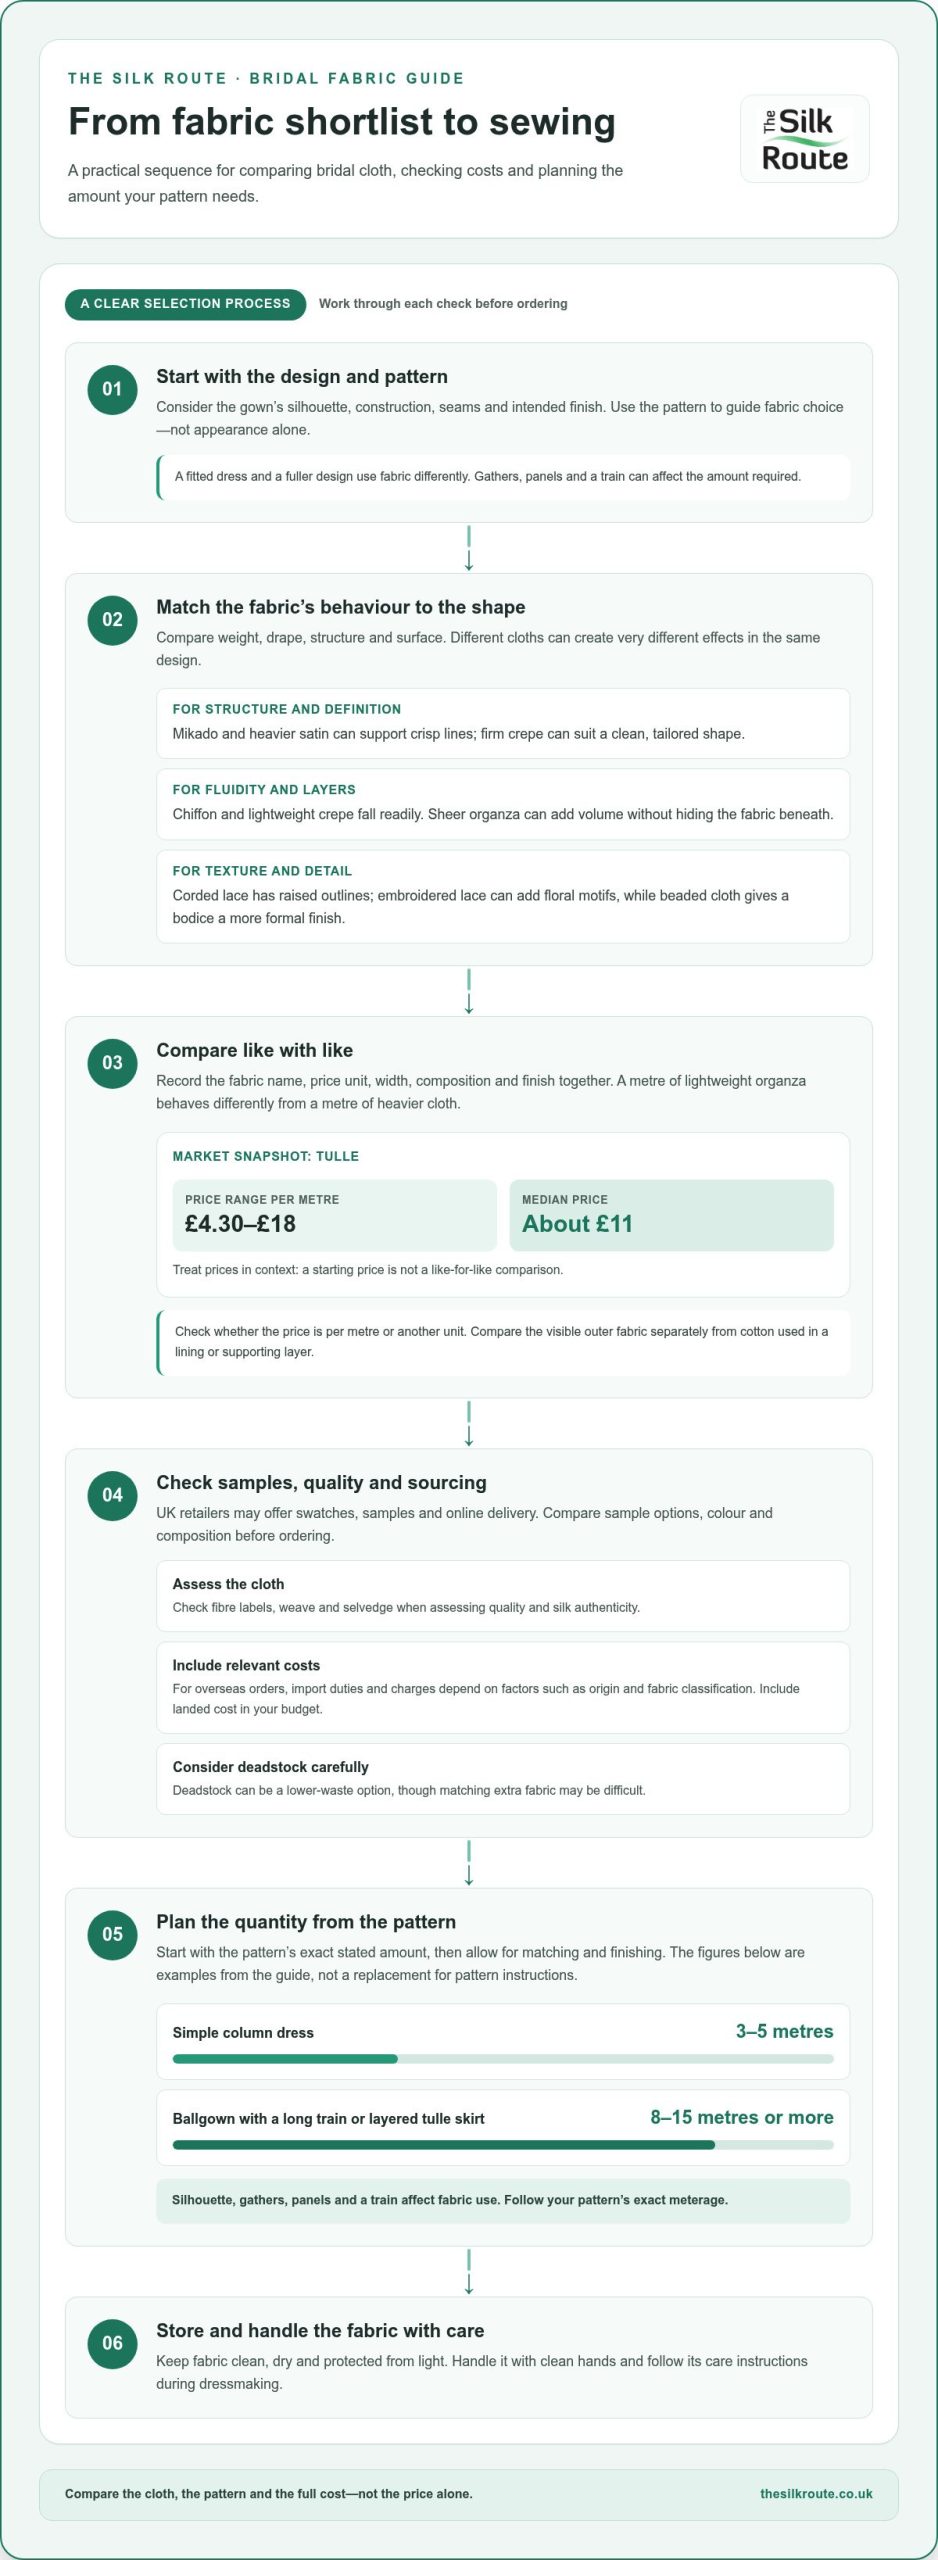Click the Silk Route logo
Image resolution: width=938 pixels, height=2560 pixels.
click(804, 139)
